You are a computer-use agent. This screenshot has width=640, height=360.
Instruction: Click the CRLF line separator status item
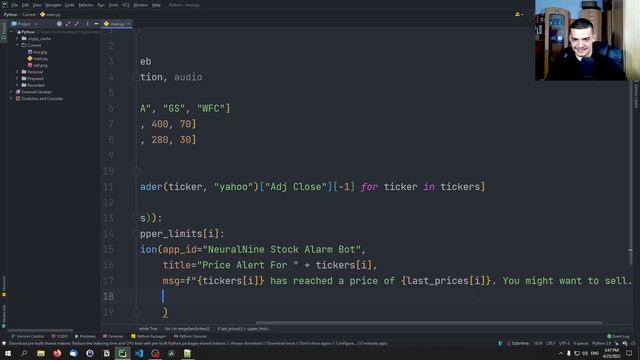point(551,344)
